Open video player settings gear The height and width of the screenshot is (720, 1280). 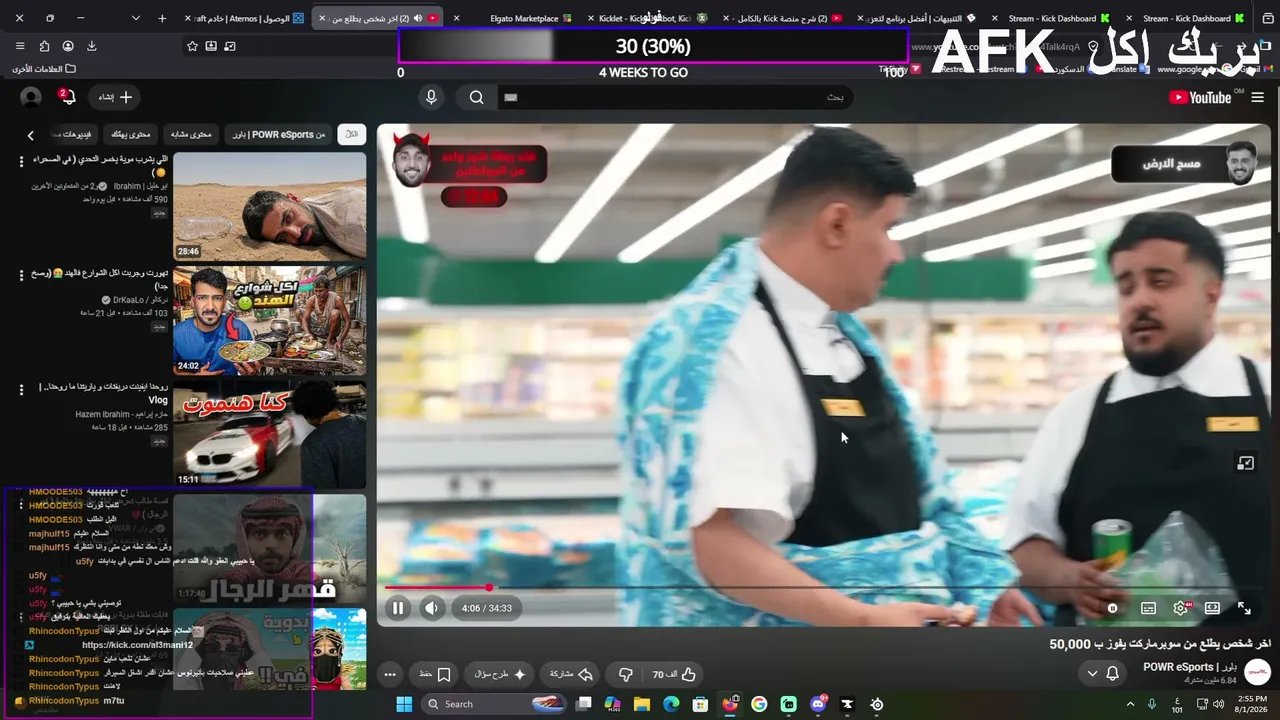click(1181, 608)
